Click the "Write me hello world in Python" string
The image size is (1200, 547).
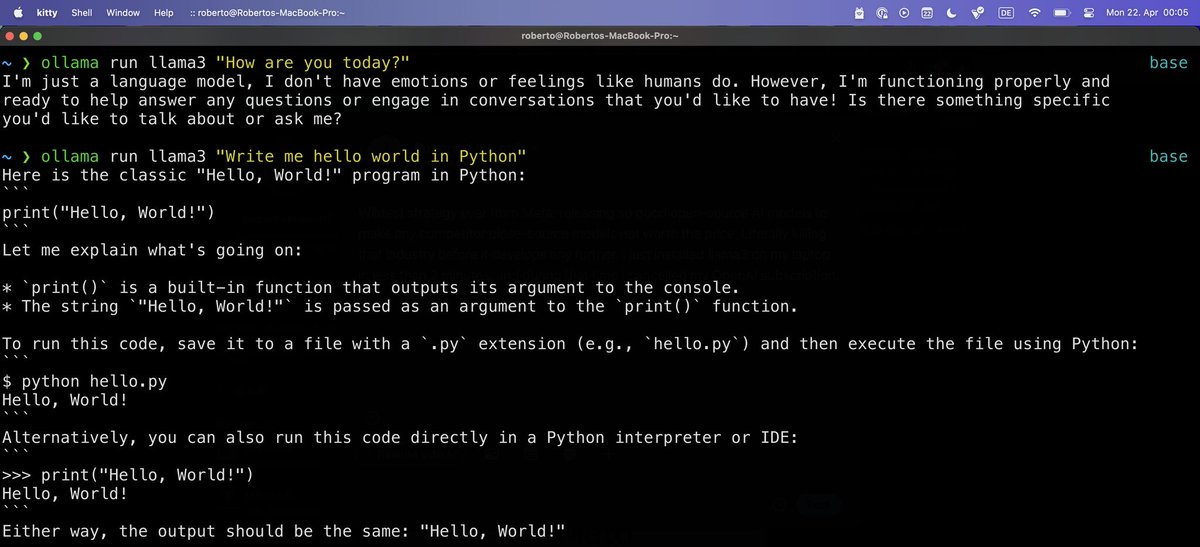[370, 157]
